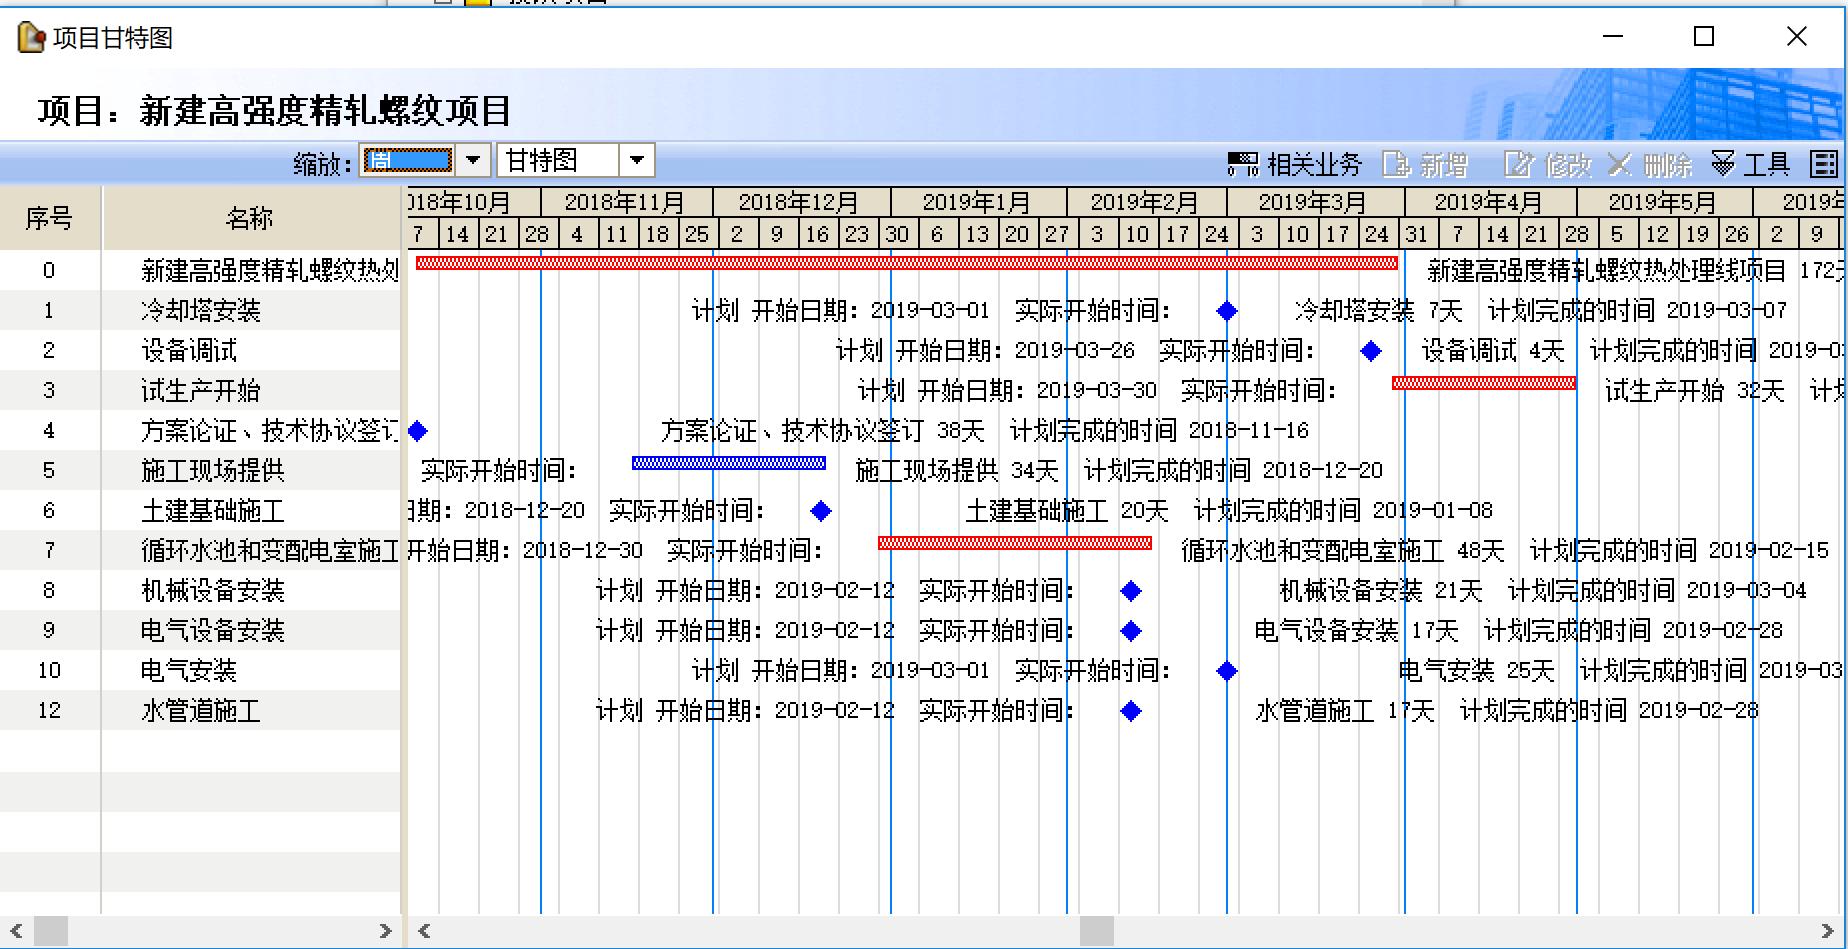Click the list view icon right of 工具
The height and width of the screenshot is (949, 1848).
pyautogui.click(x=1823, y=163)
